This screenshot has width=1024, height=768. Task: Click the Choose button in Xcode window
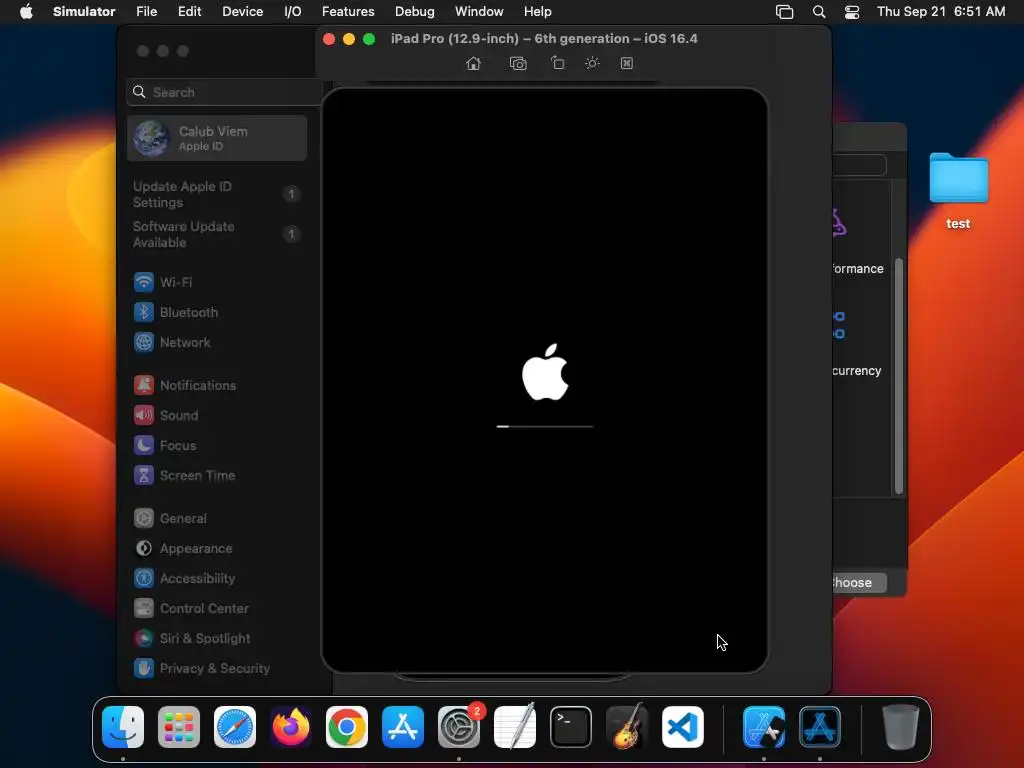(x=857, y=583)
